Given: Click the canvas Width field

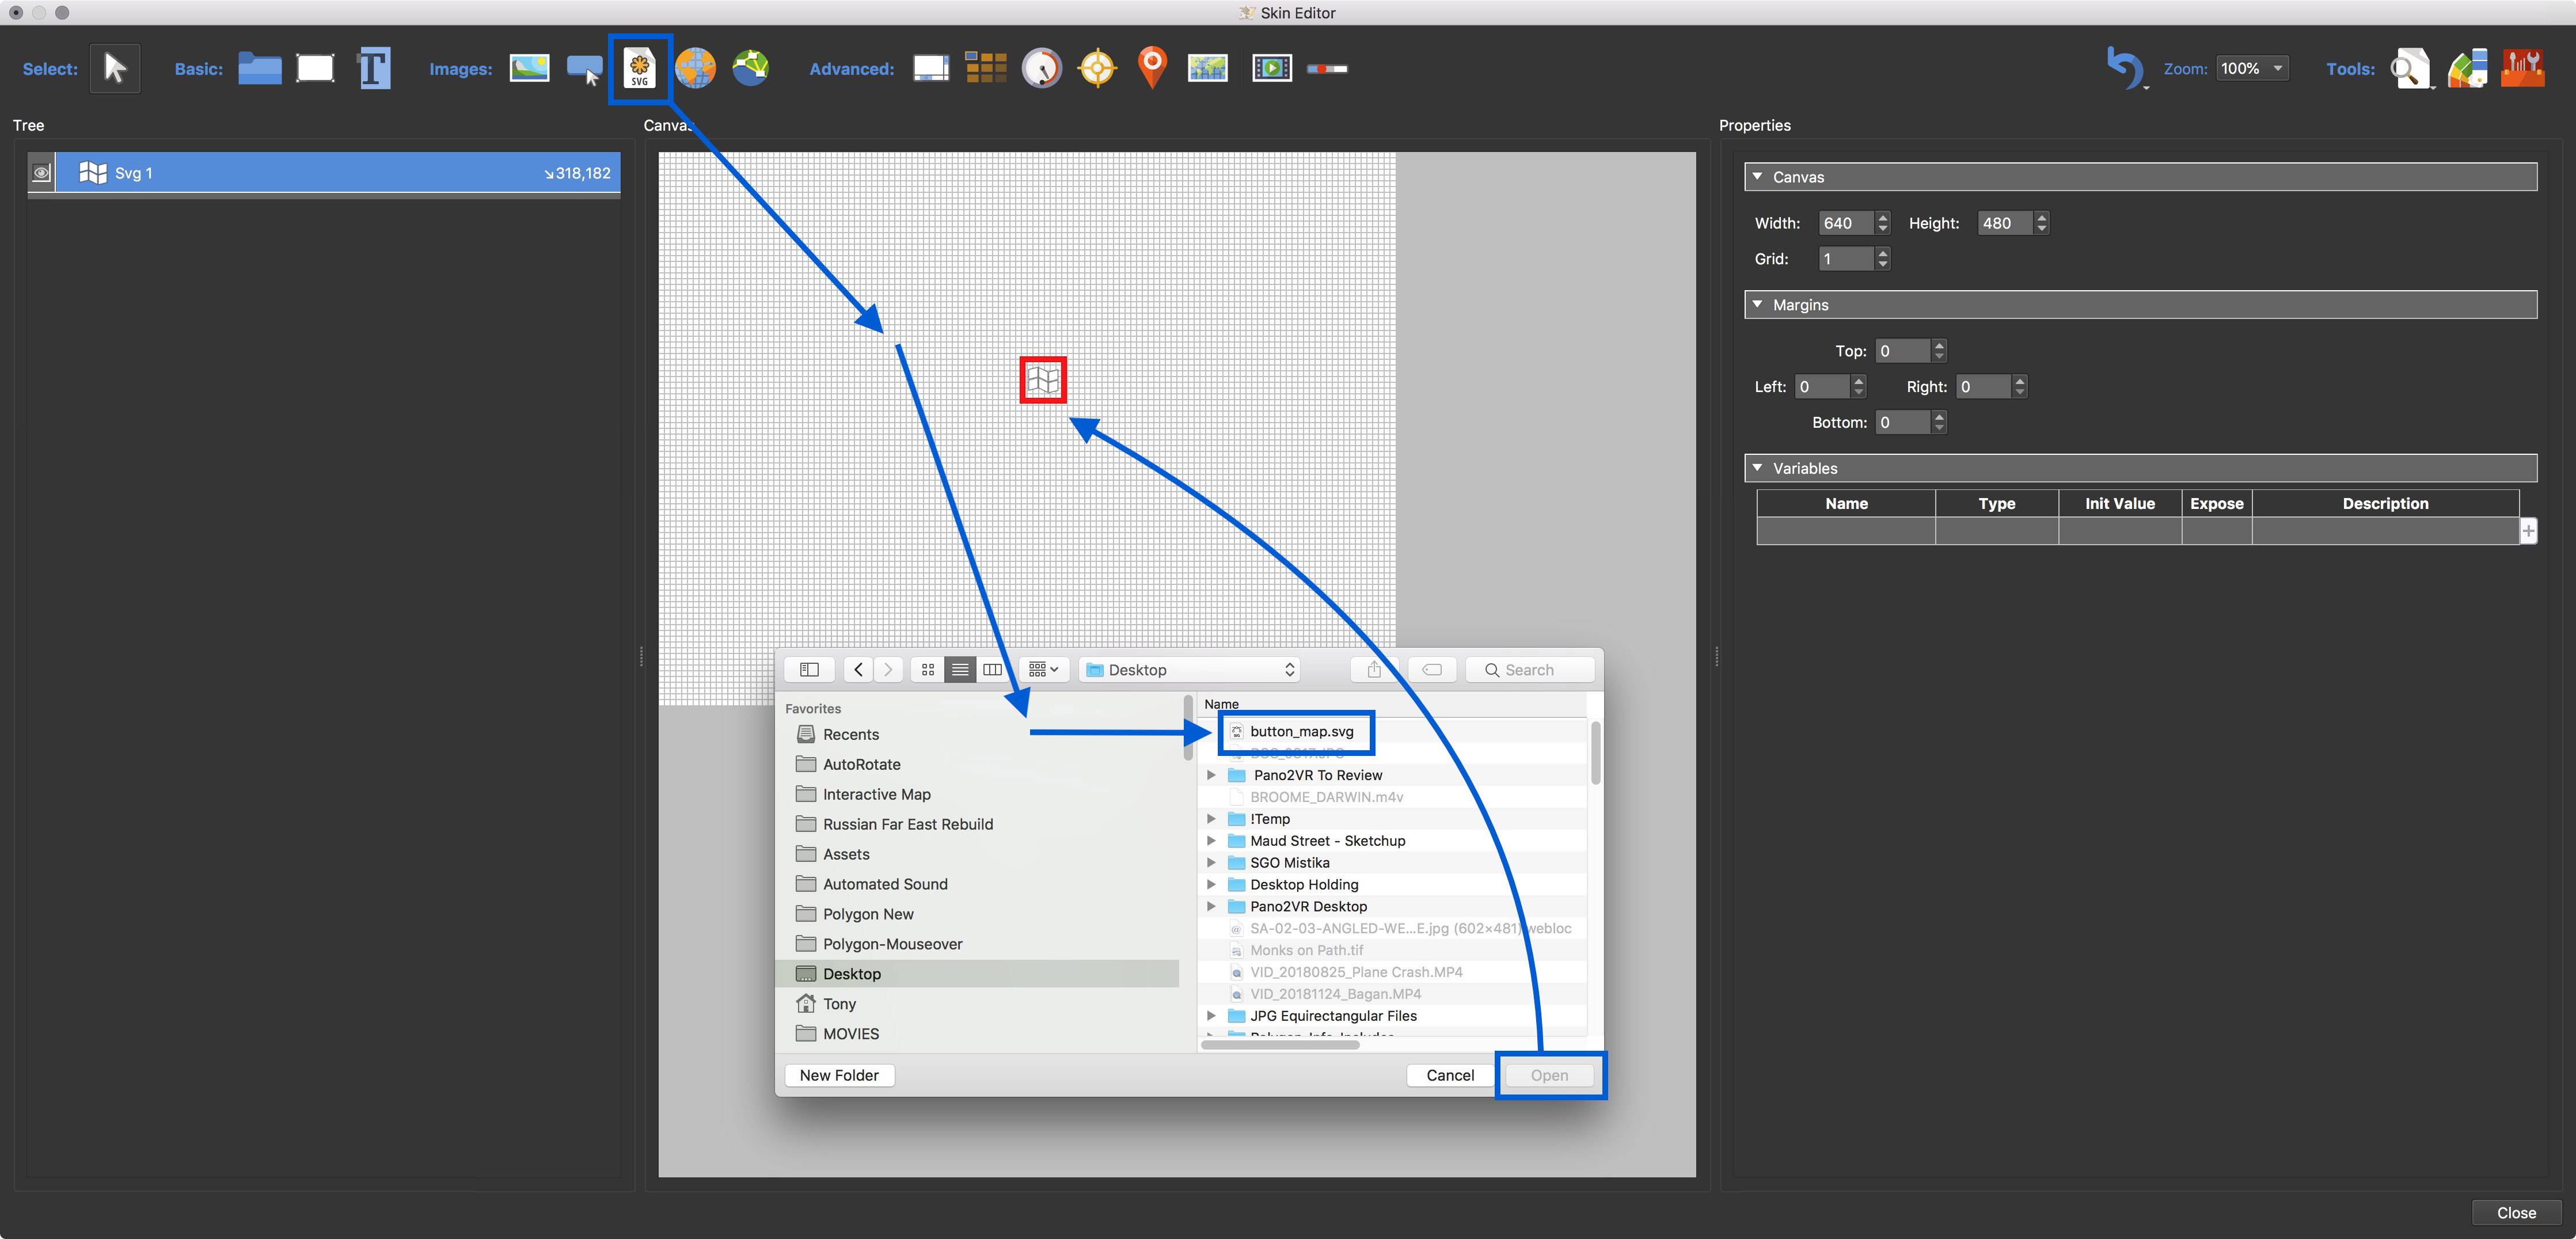Looking at the screenshot, I should coord(1845,223).
